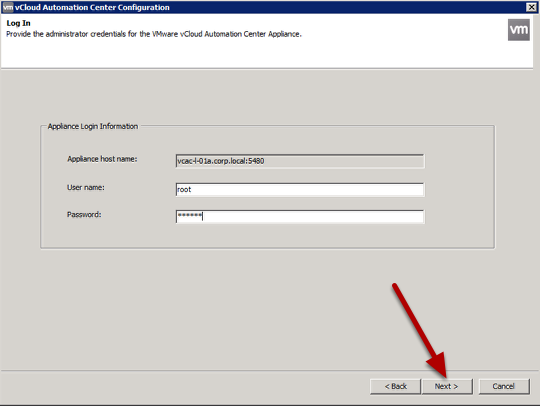The image size is (540, 406).
Task: Cancel the configuration wizard
Action: click(x=504, y=386)
